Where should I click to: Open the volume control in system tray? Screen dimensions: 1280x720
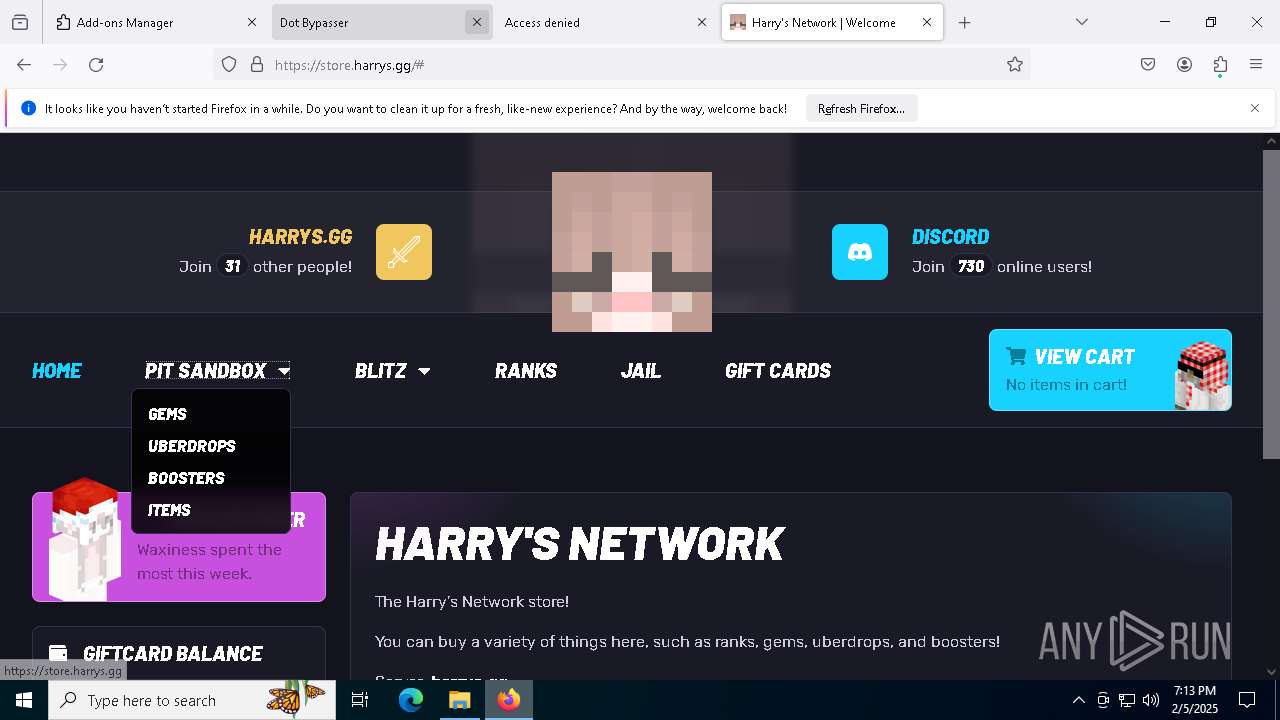tap(1151, 700)
